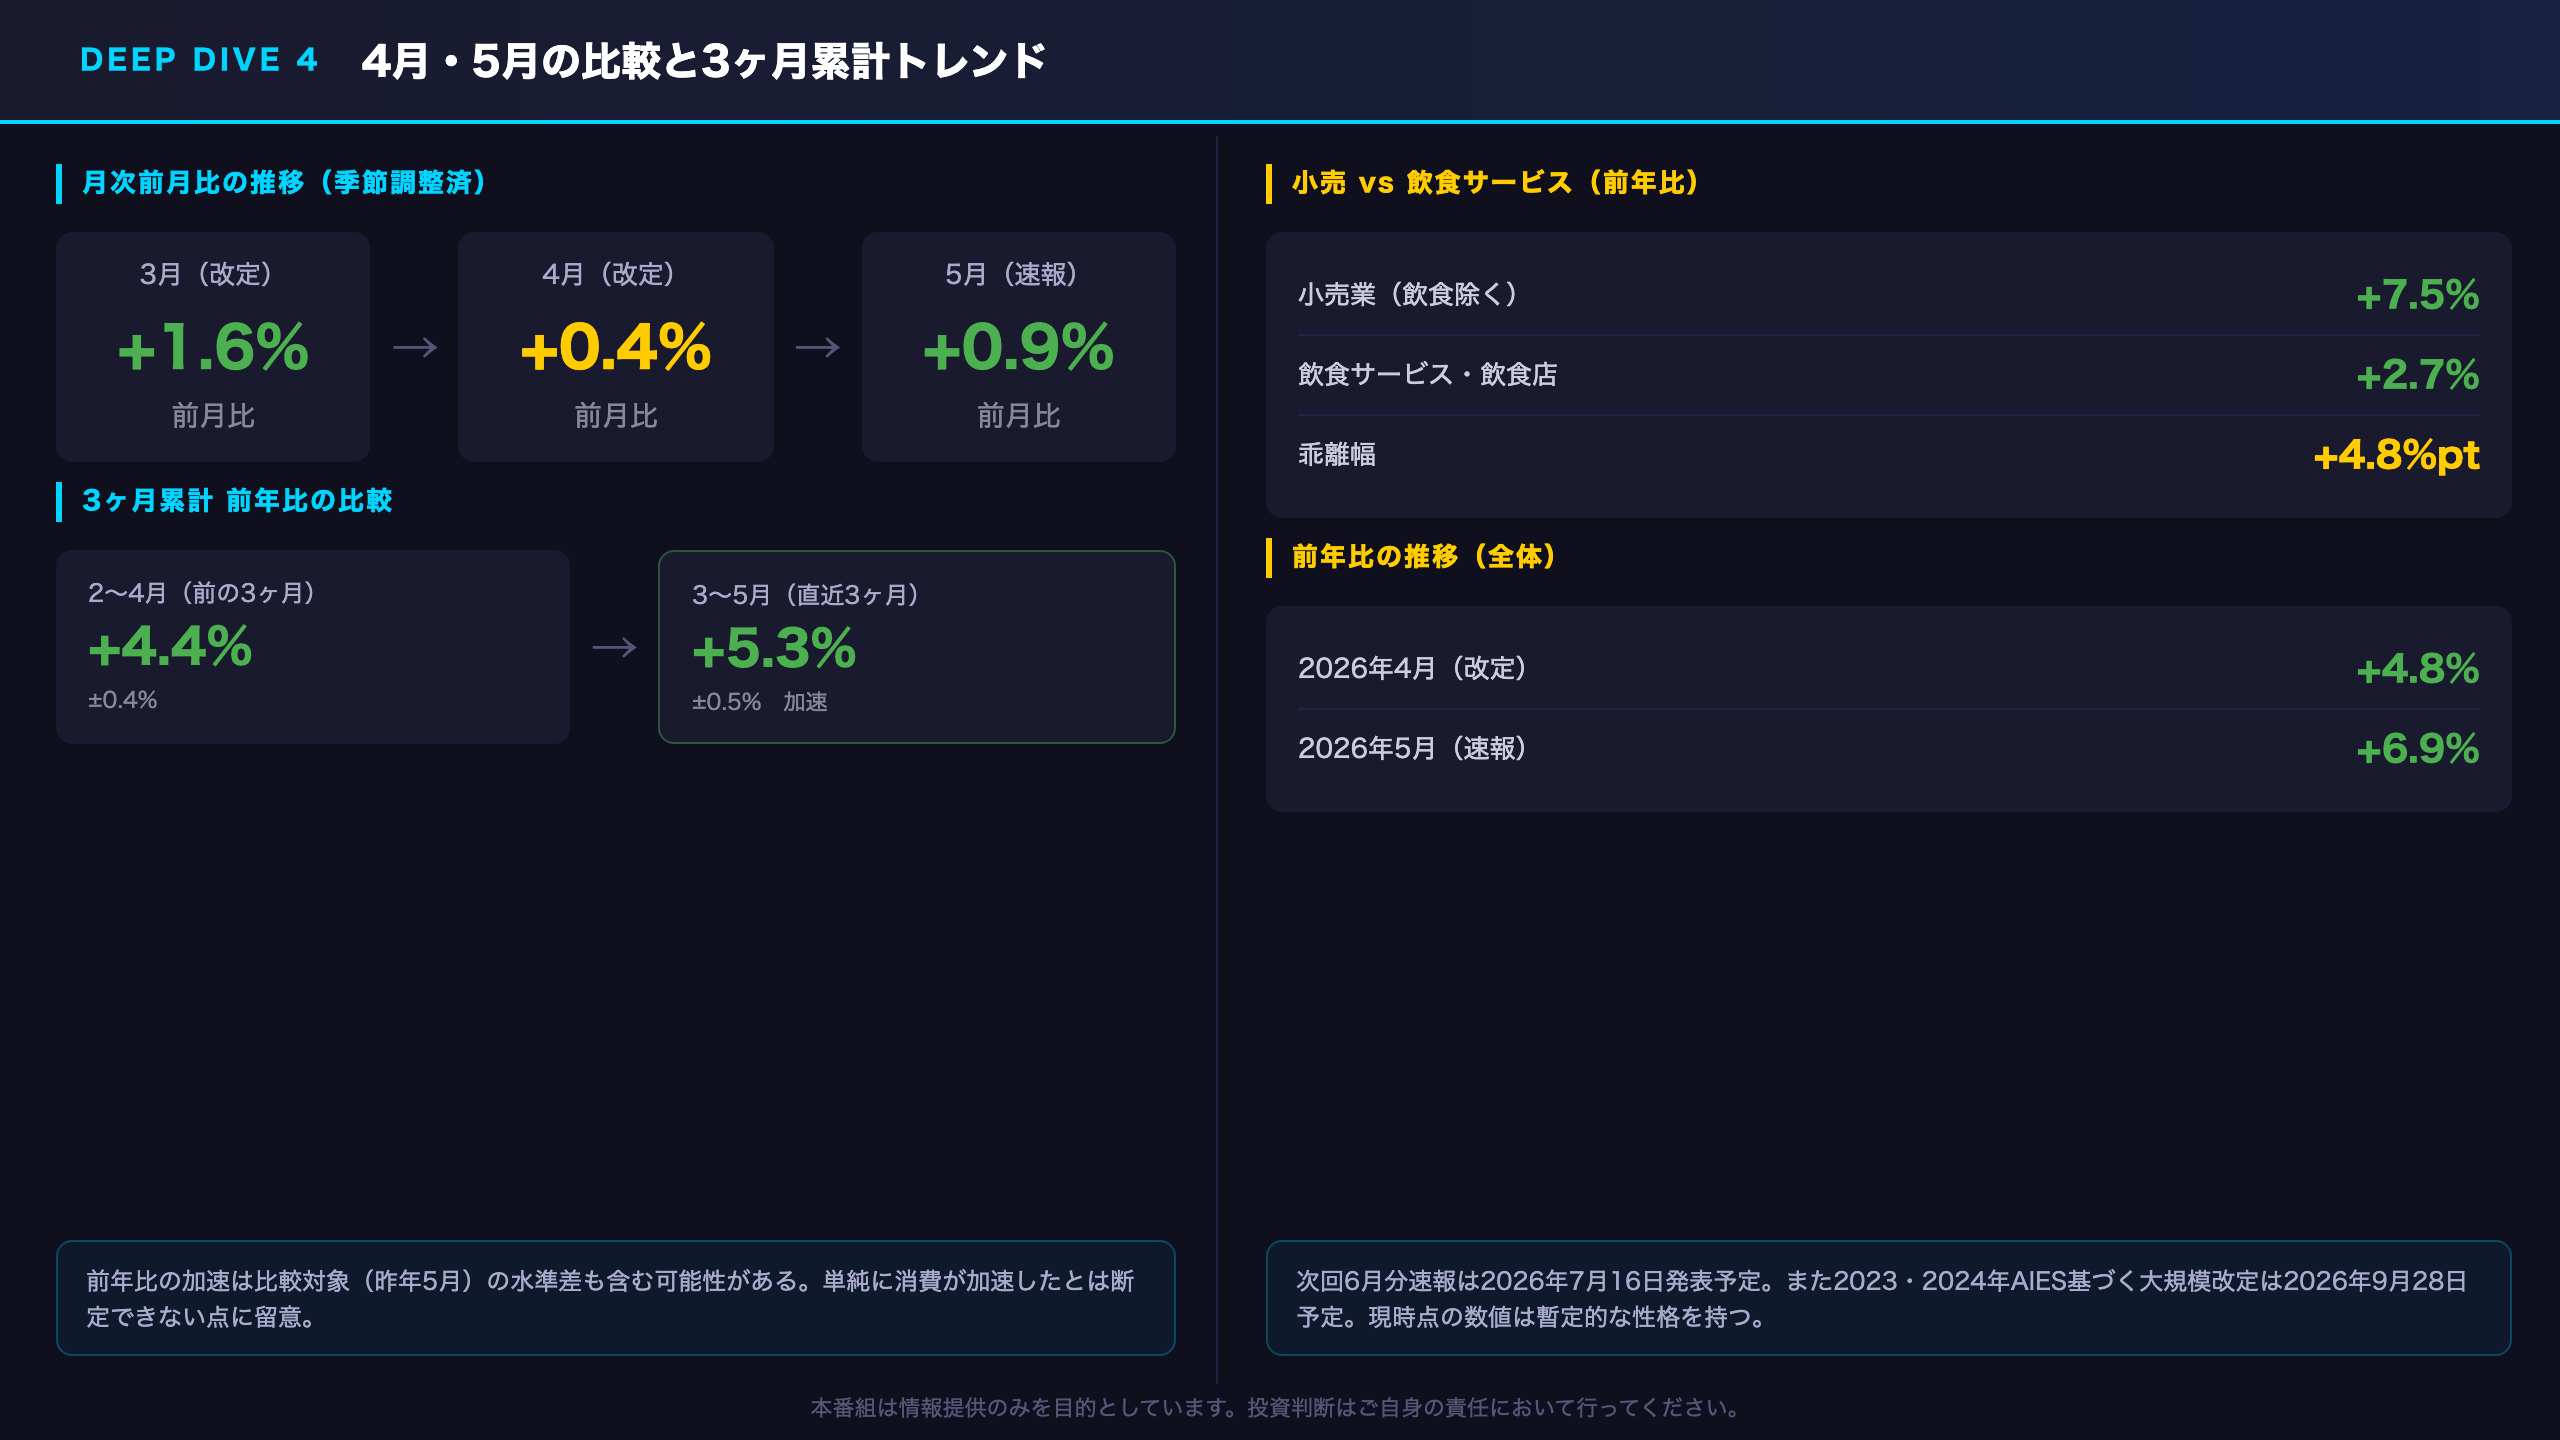Select the +7.5% value

point(2418,295)
